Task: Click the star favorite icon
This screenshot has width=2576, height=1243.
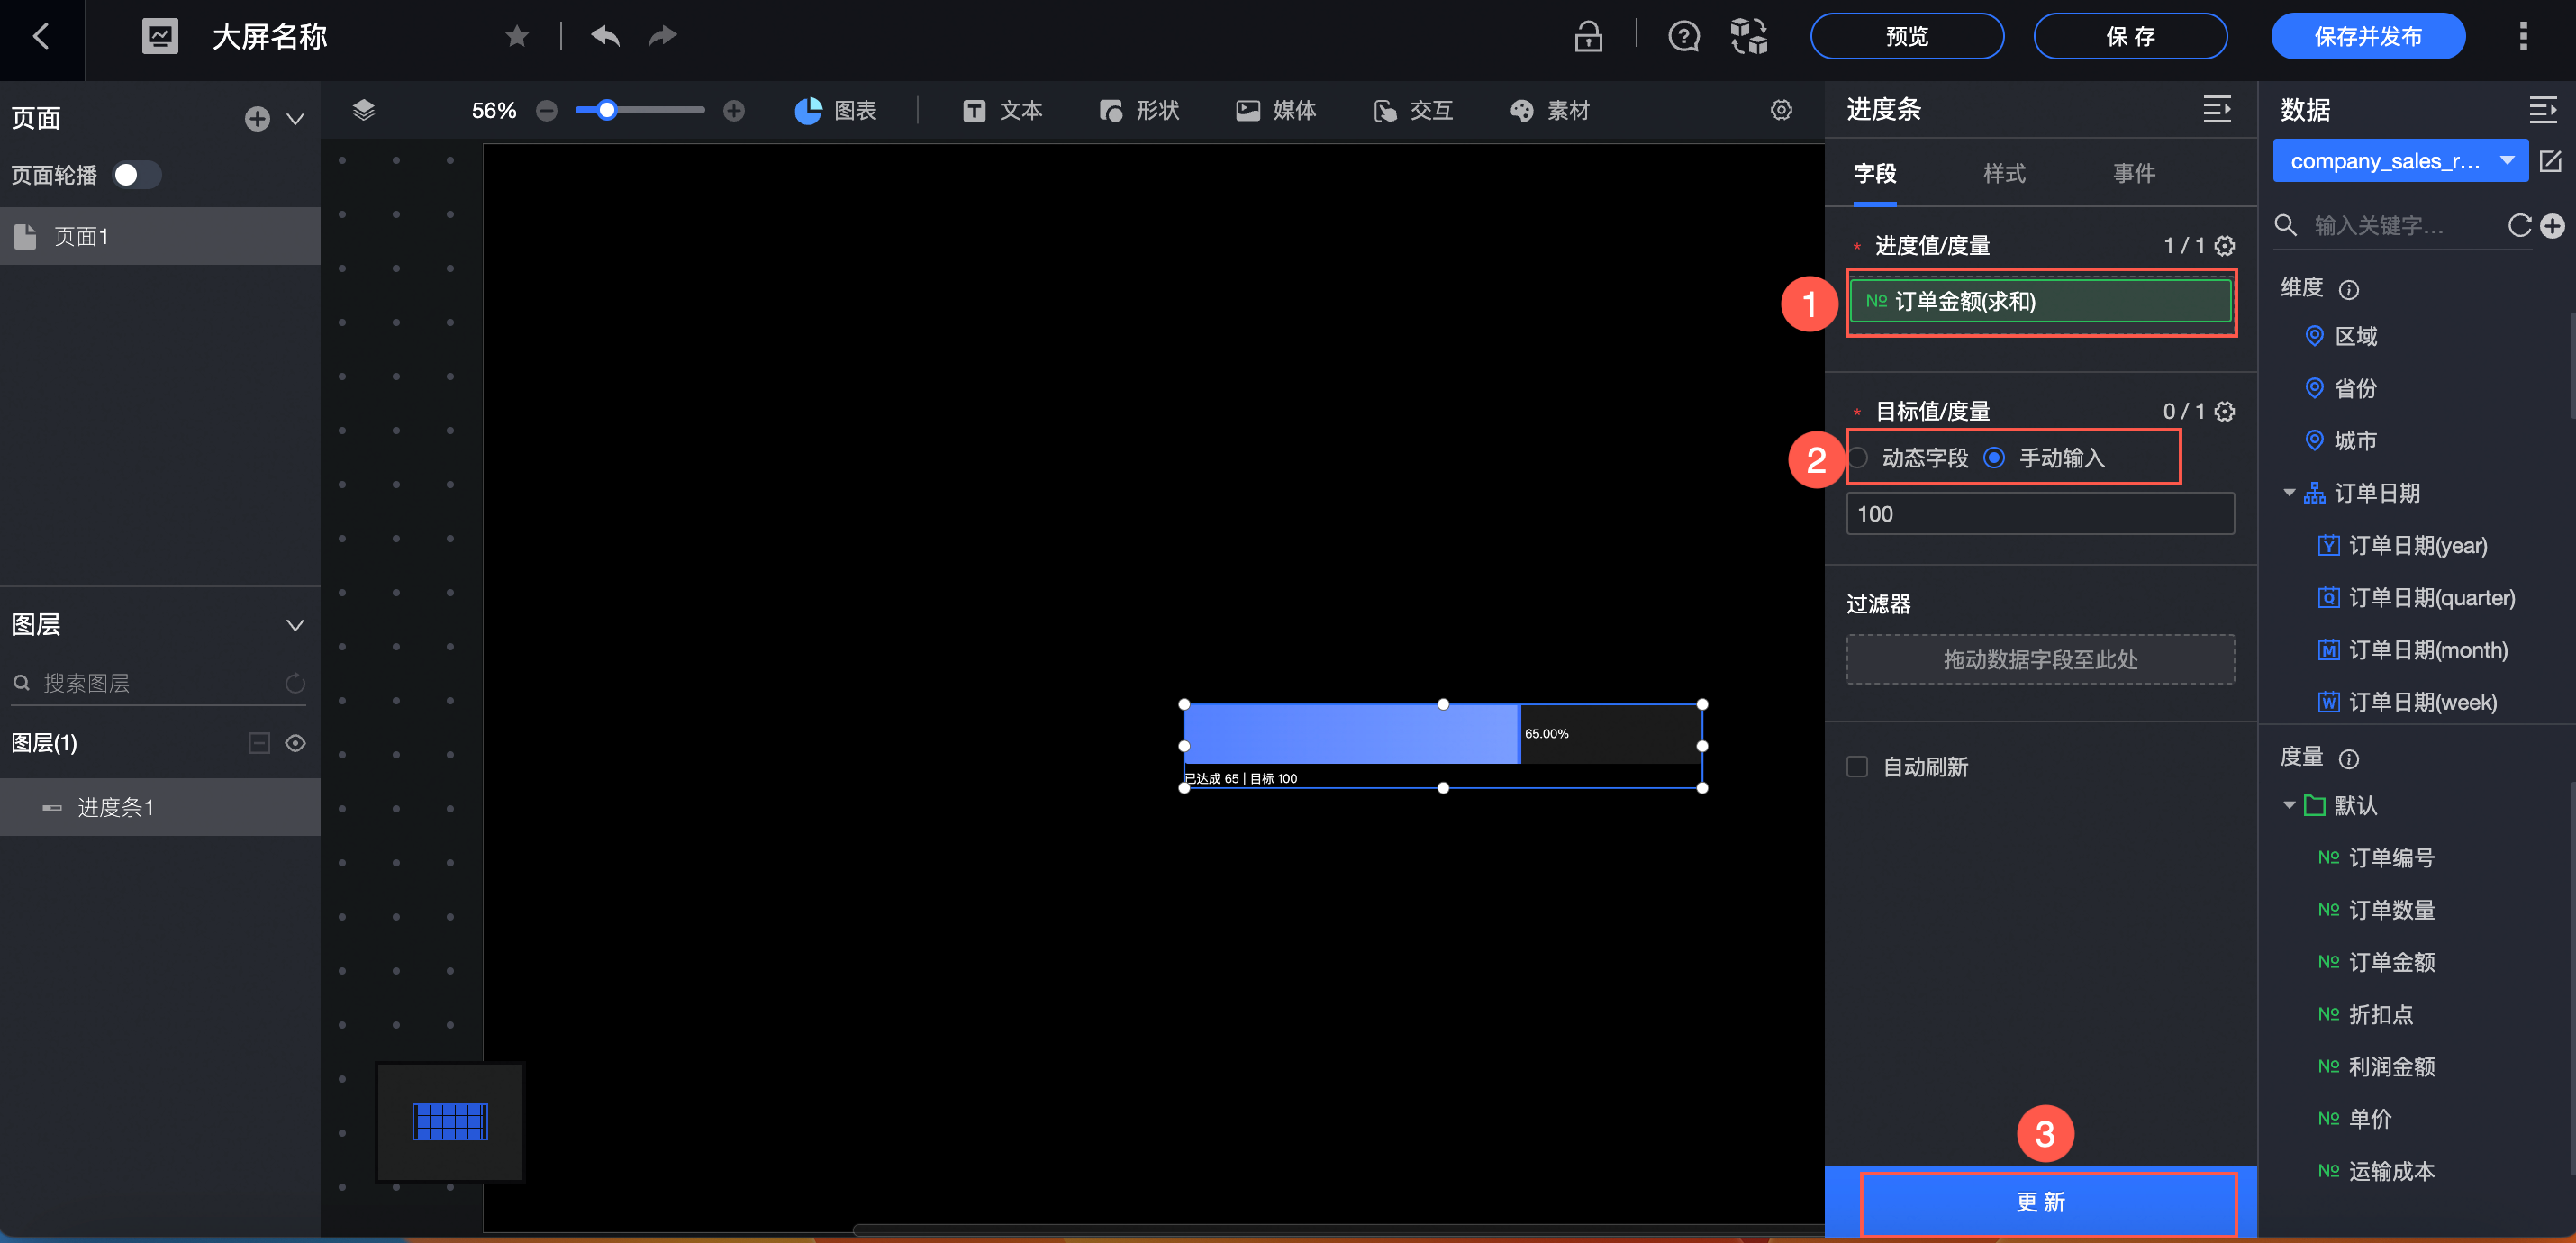Action: tap(517, 37)
